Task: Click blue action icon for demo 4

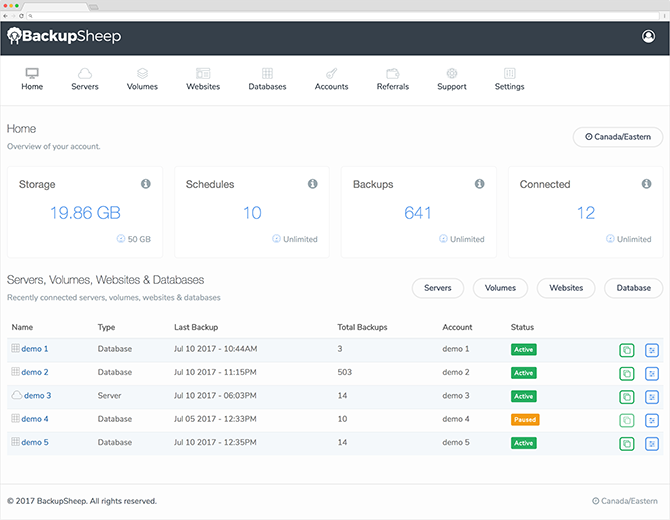Action: pyautogui.click(x=652, y=420)
